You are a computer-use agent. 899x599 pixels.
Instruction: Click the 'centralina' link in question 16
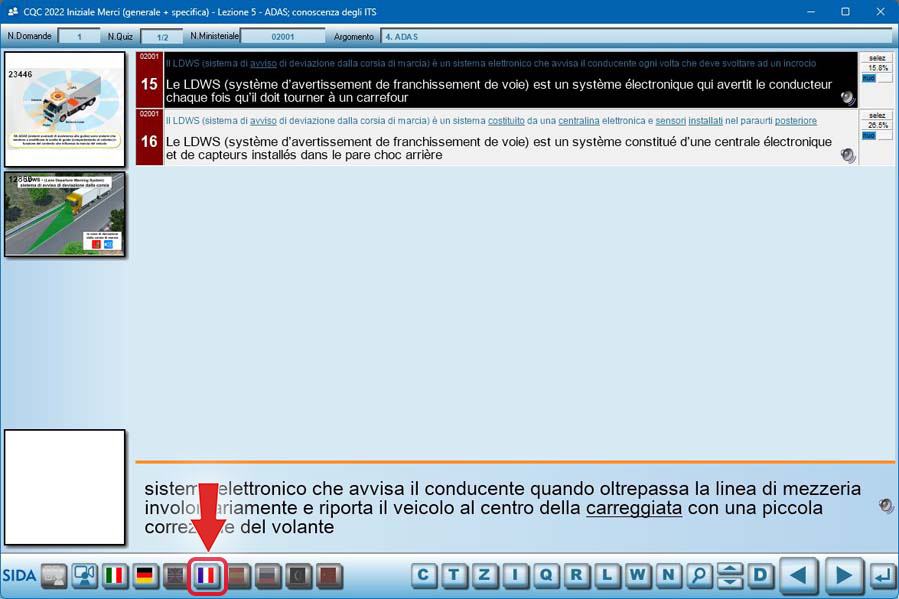582,121
